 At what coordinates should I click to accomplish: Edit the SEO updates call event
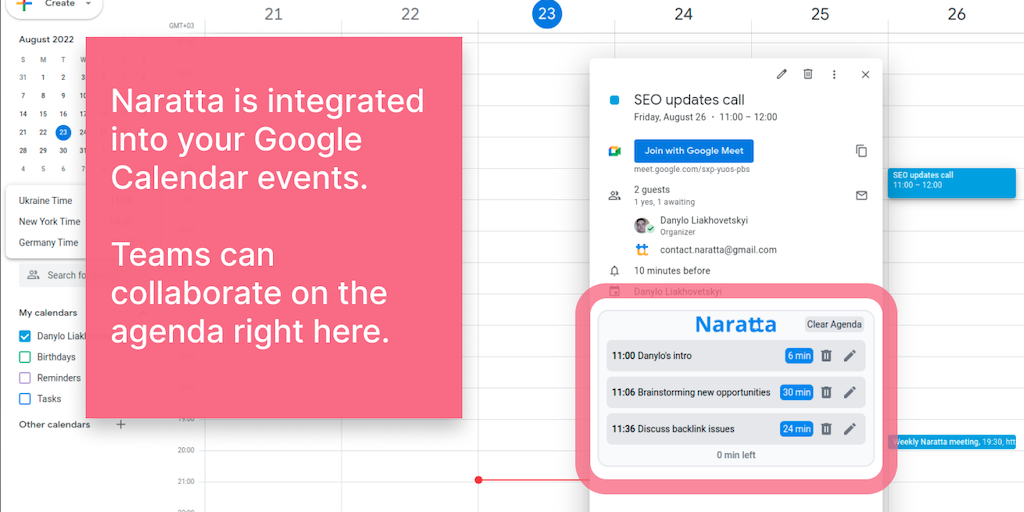click(781, 74)
